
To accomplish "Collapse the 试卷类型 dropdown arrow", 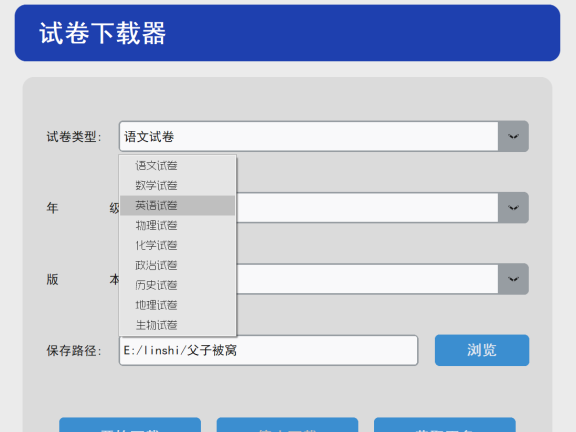I will (x=513, y=136).
